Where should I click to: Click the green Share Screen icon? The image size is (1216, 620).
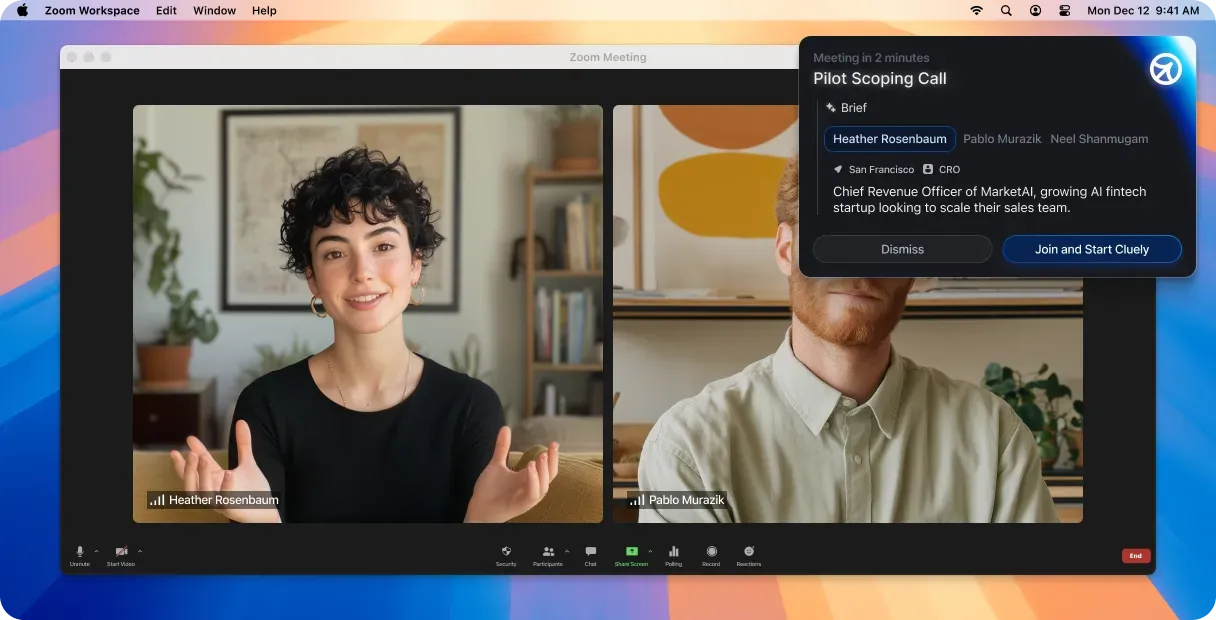coord(632,551)
